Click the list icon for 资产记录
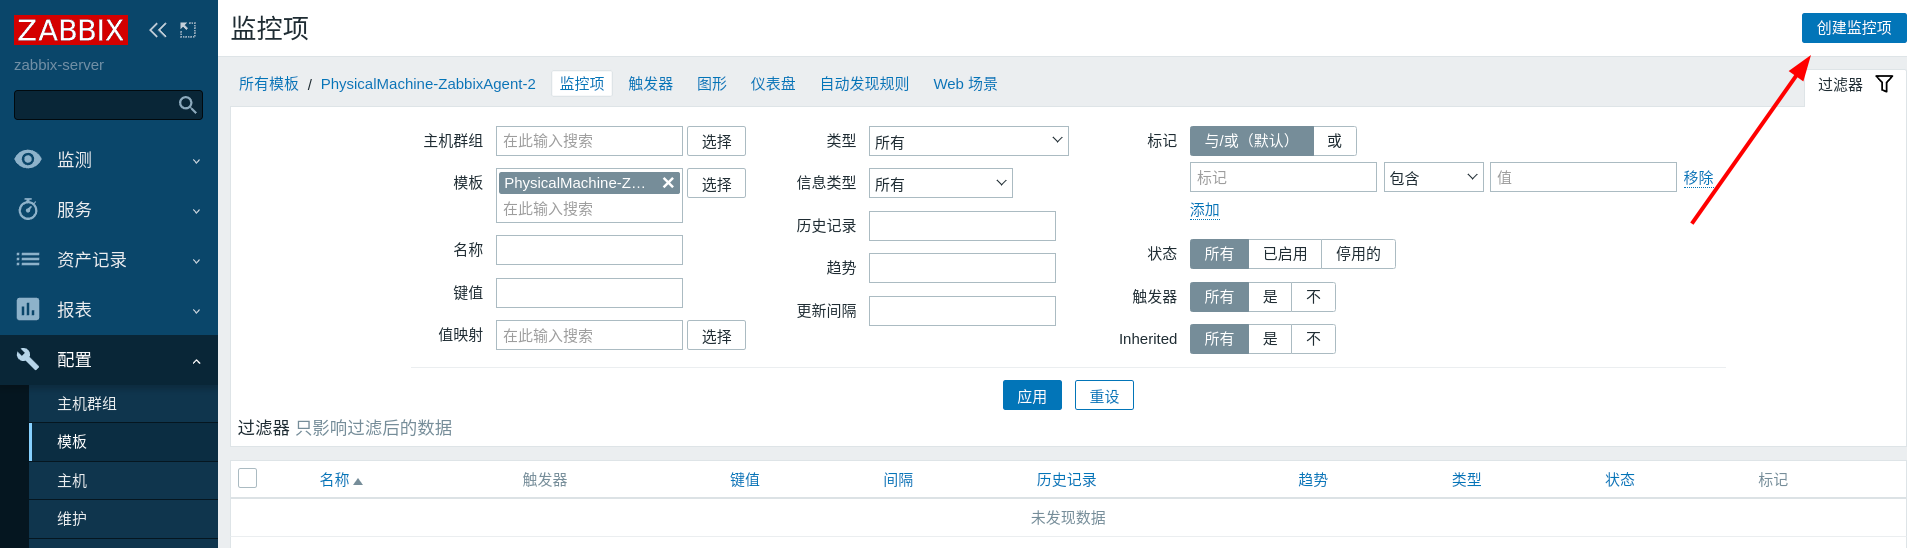This screenshot has width=1907, height=548. (28, 259)
